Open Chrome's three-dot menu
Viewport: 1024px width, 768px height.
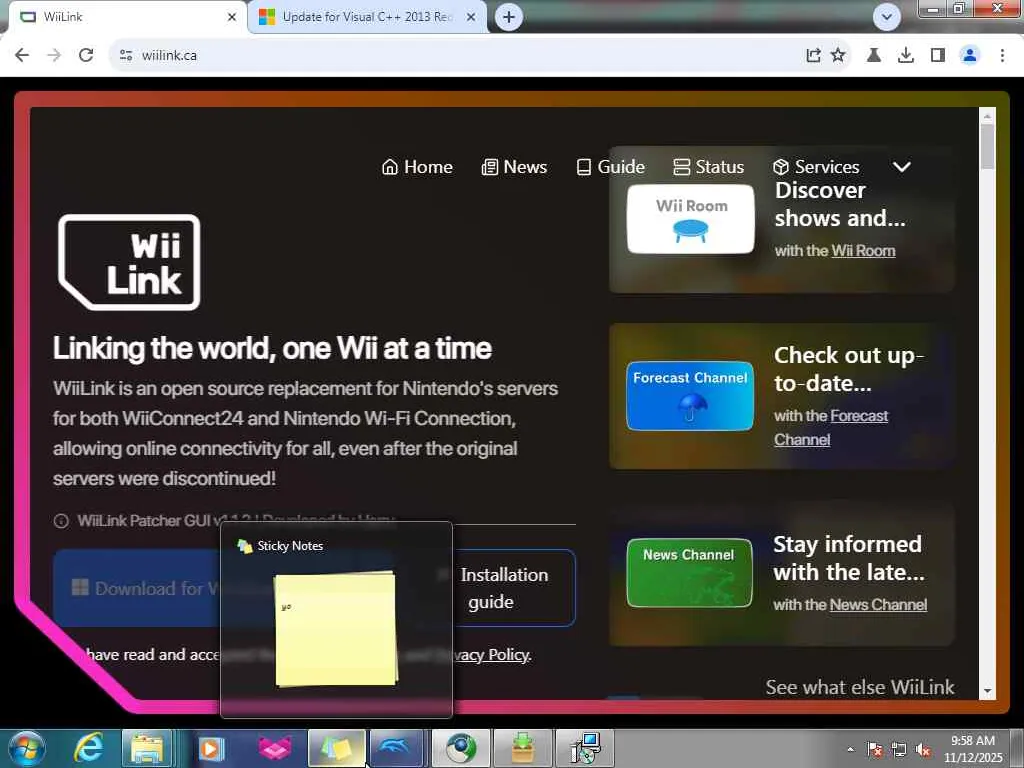[1002, 56]
